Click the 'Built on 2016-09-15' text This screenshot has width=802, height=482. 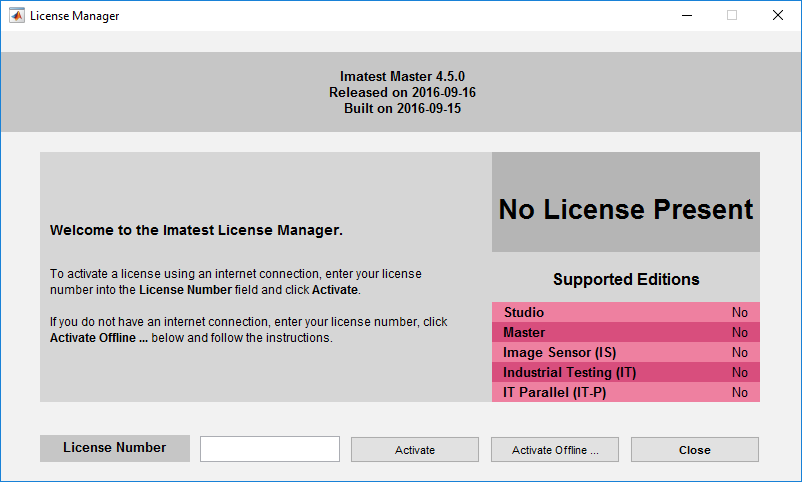pos(402,108)
